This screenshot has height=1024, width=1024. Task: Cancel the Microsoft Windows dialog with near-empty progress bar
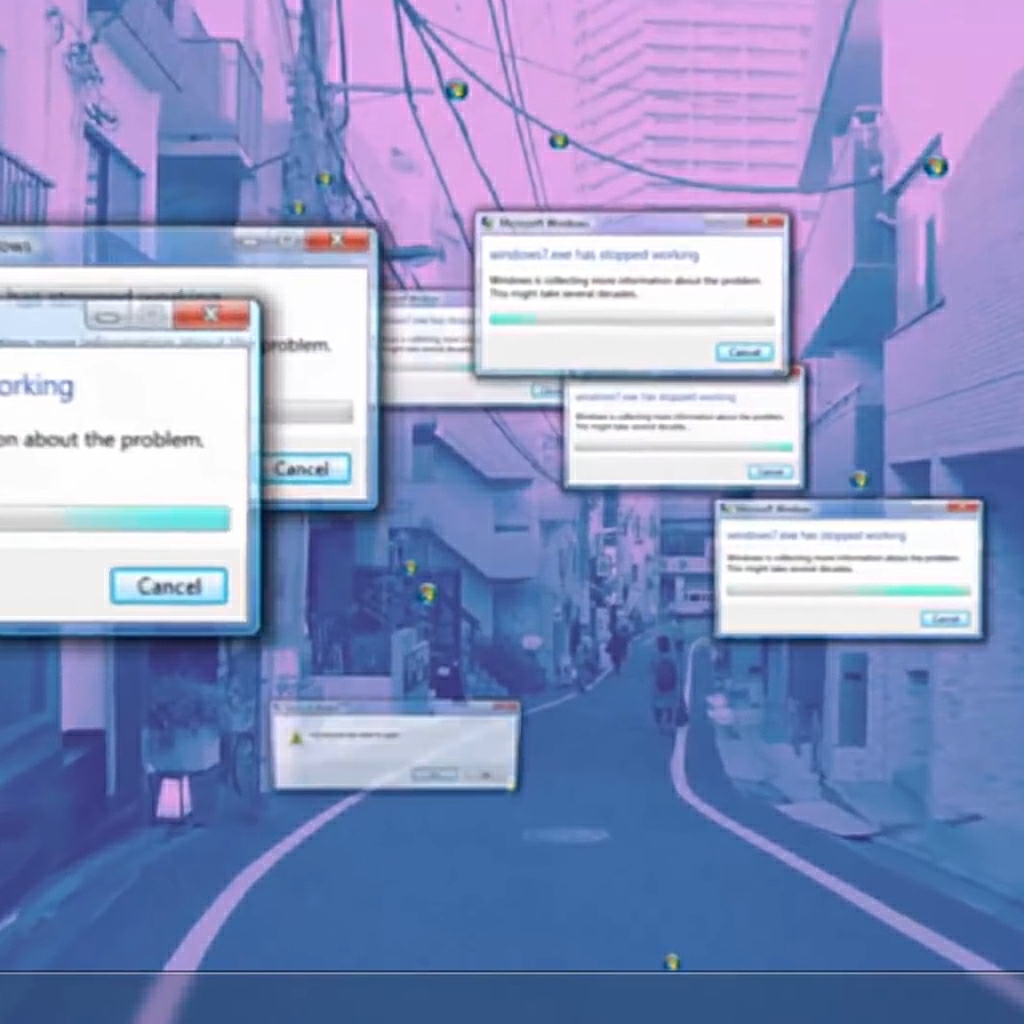(x=744, y=353)
